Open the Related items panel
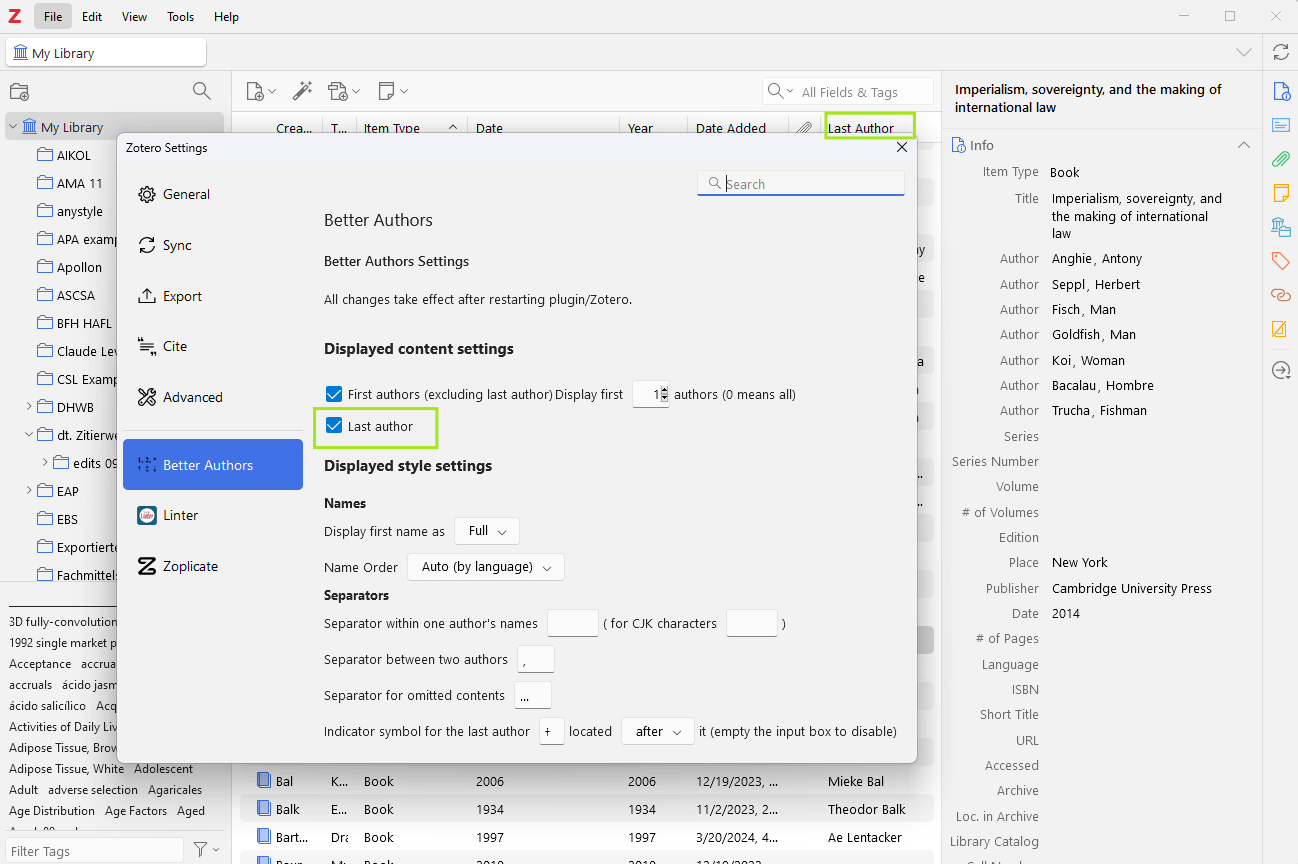 pos(1281,295)
